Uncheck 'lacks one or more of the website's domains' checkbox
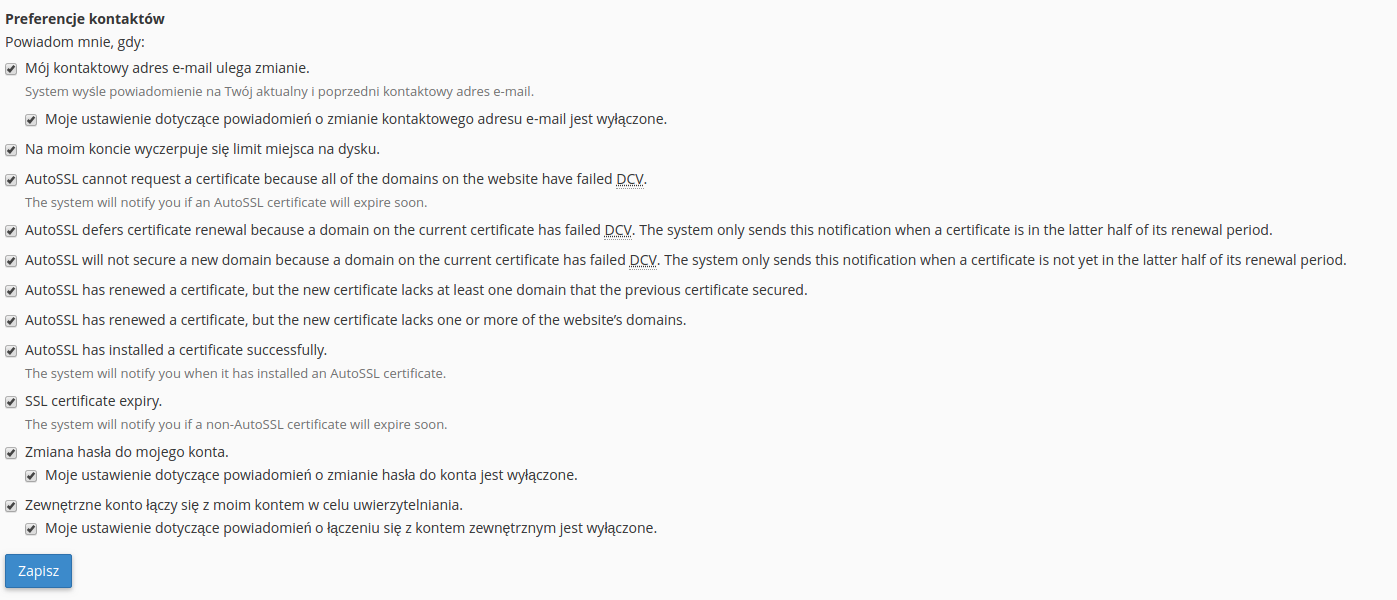Image resolution: width=1397 pixels, height=600 pixels. click(11, 321)
